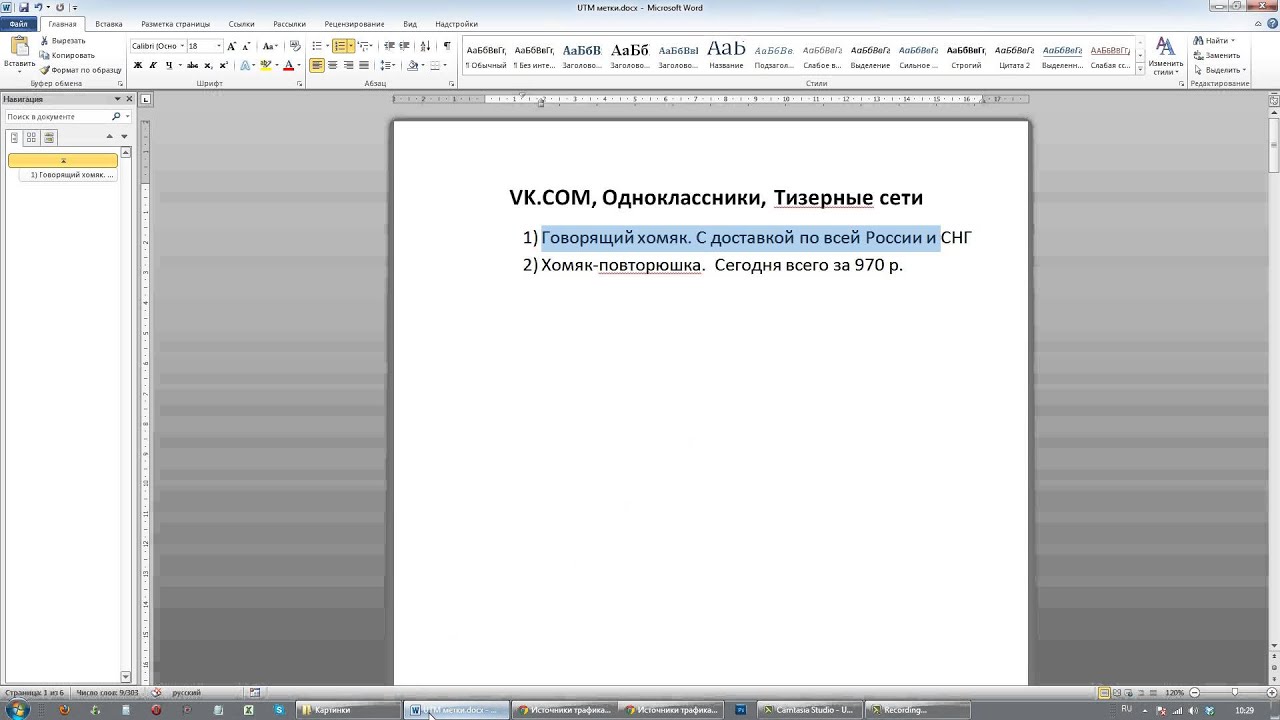Click the Sort (A-Z) icon
The image size is (1280, 720).
[426, 46]
